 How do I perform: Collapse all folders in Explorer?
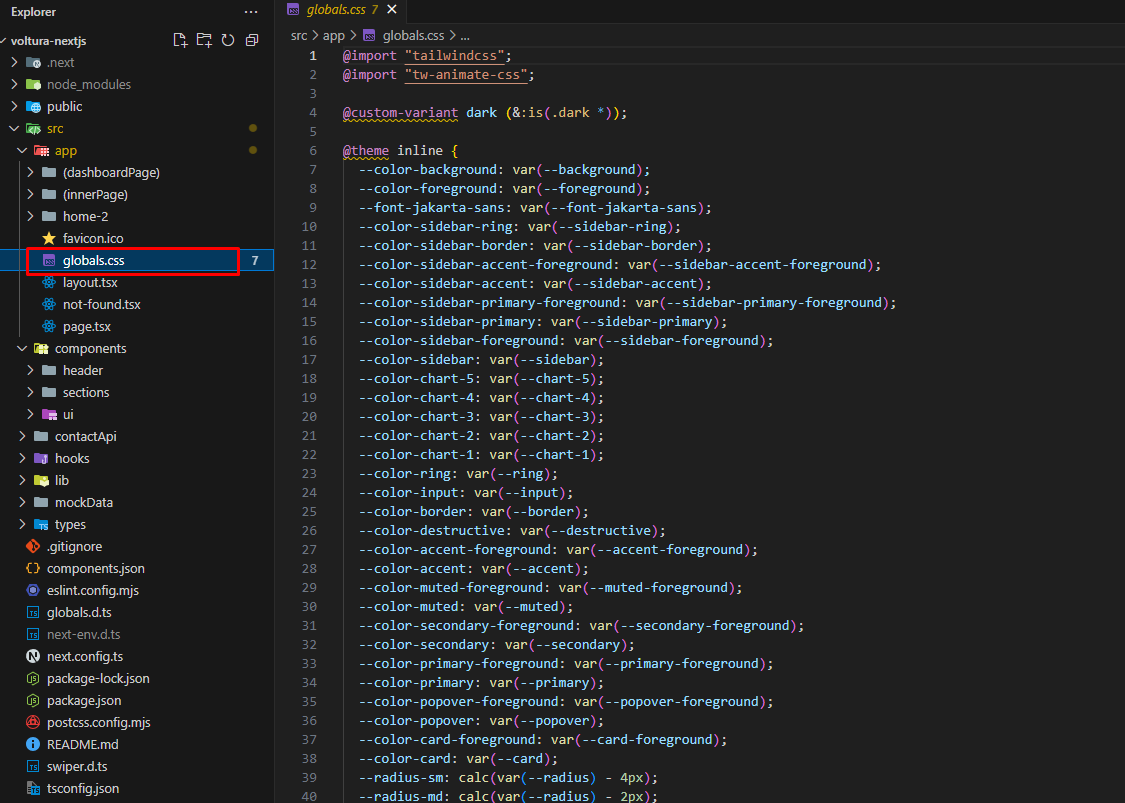click(x=252, y=40)
